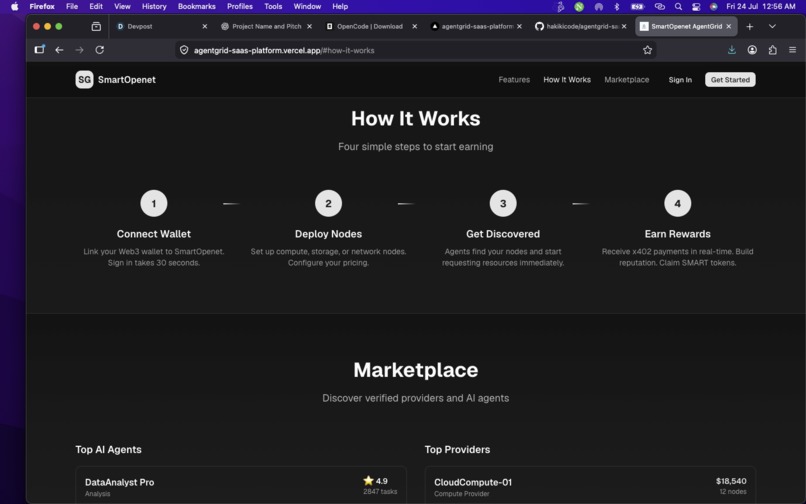Click the URL address bar field
Image resolution: width=806 pixels, height=504 pixels.
point(415,50)
